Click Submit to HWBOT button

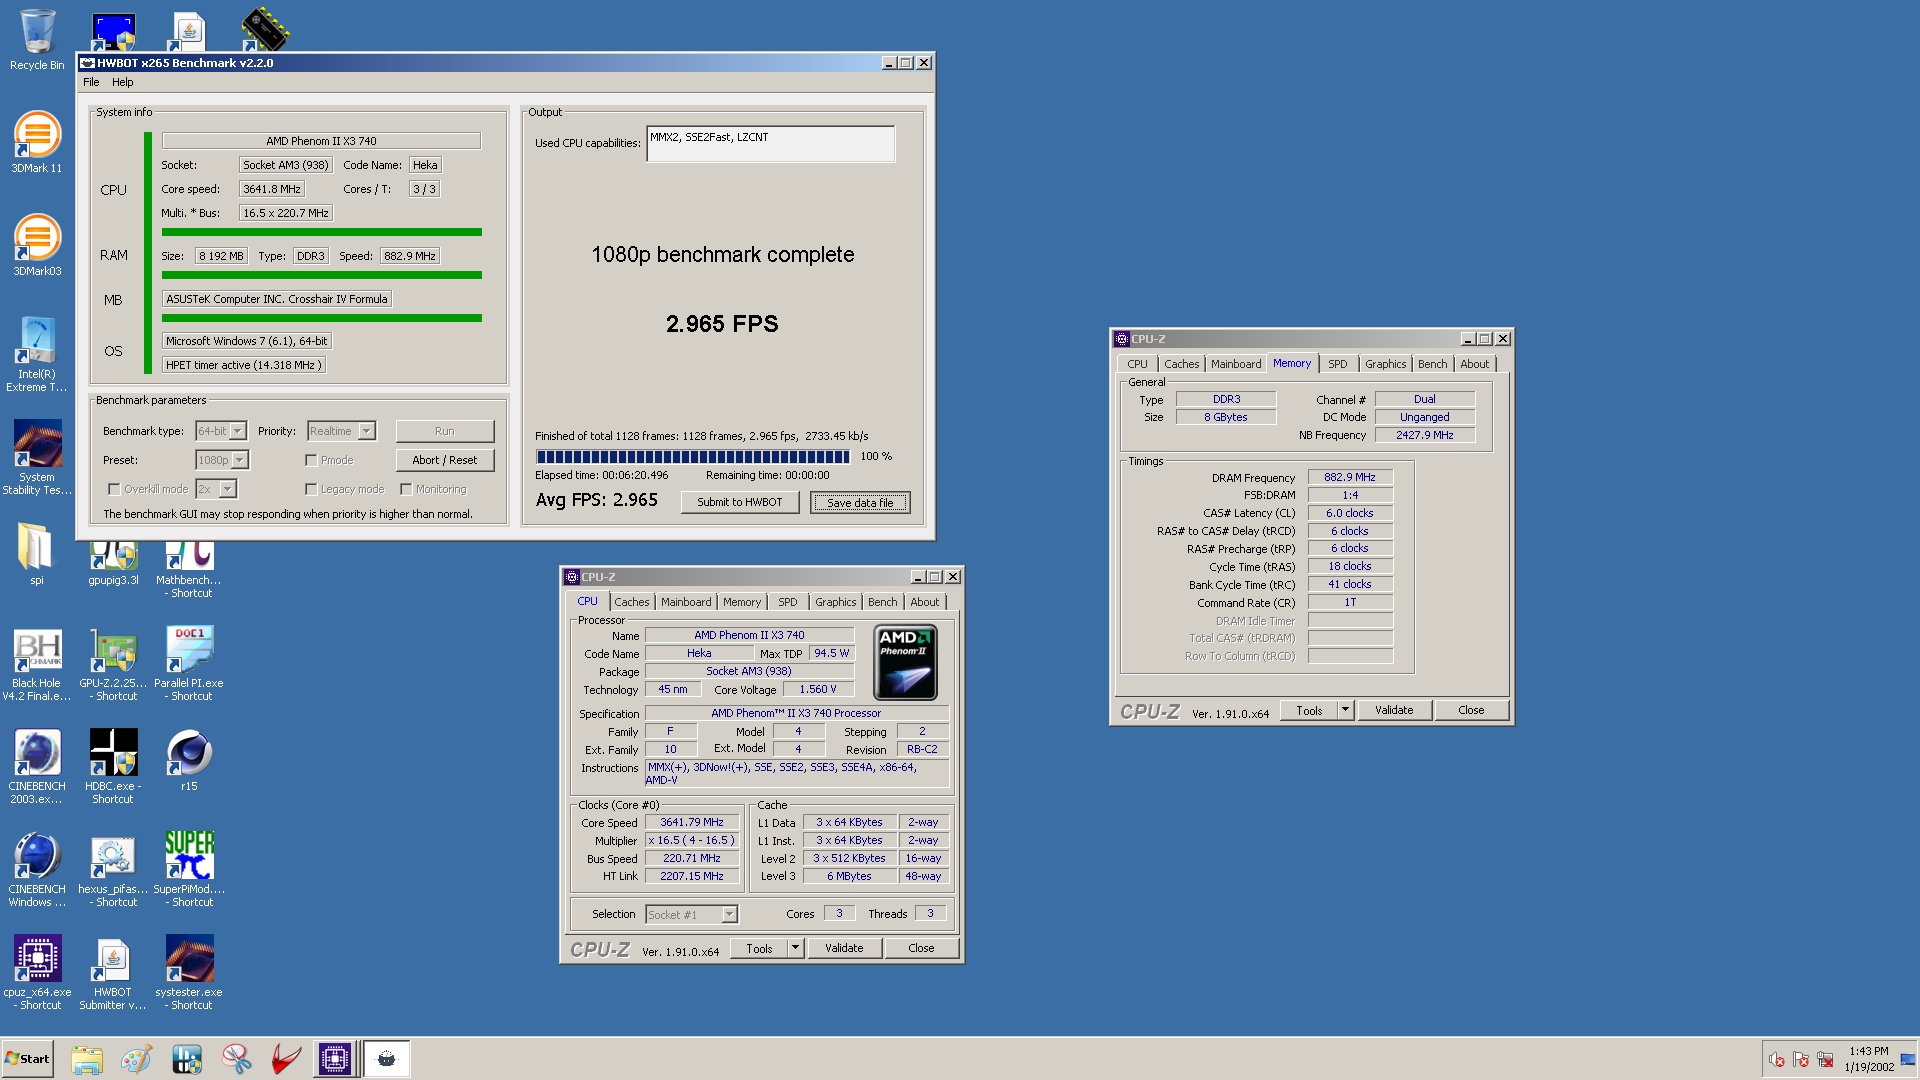point(740,502)
